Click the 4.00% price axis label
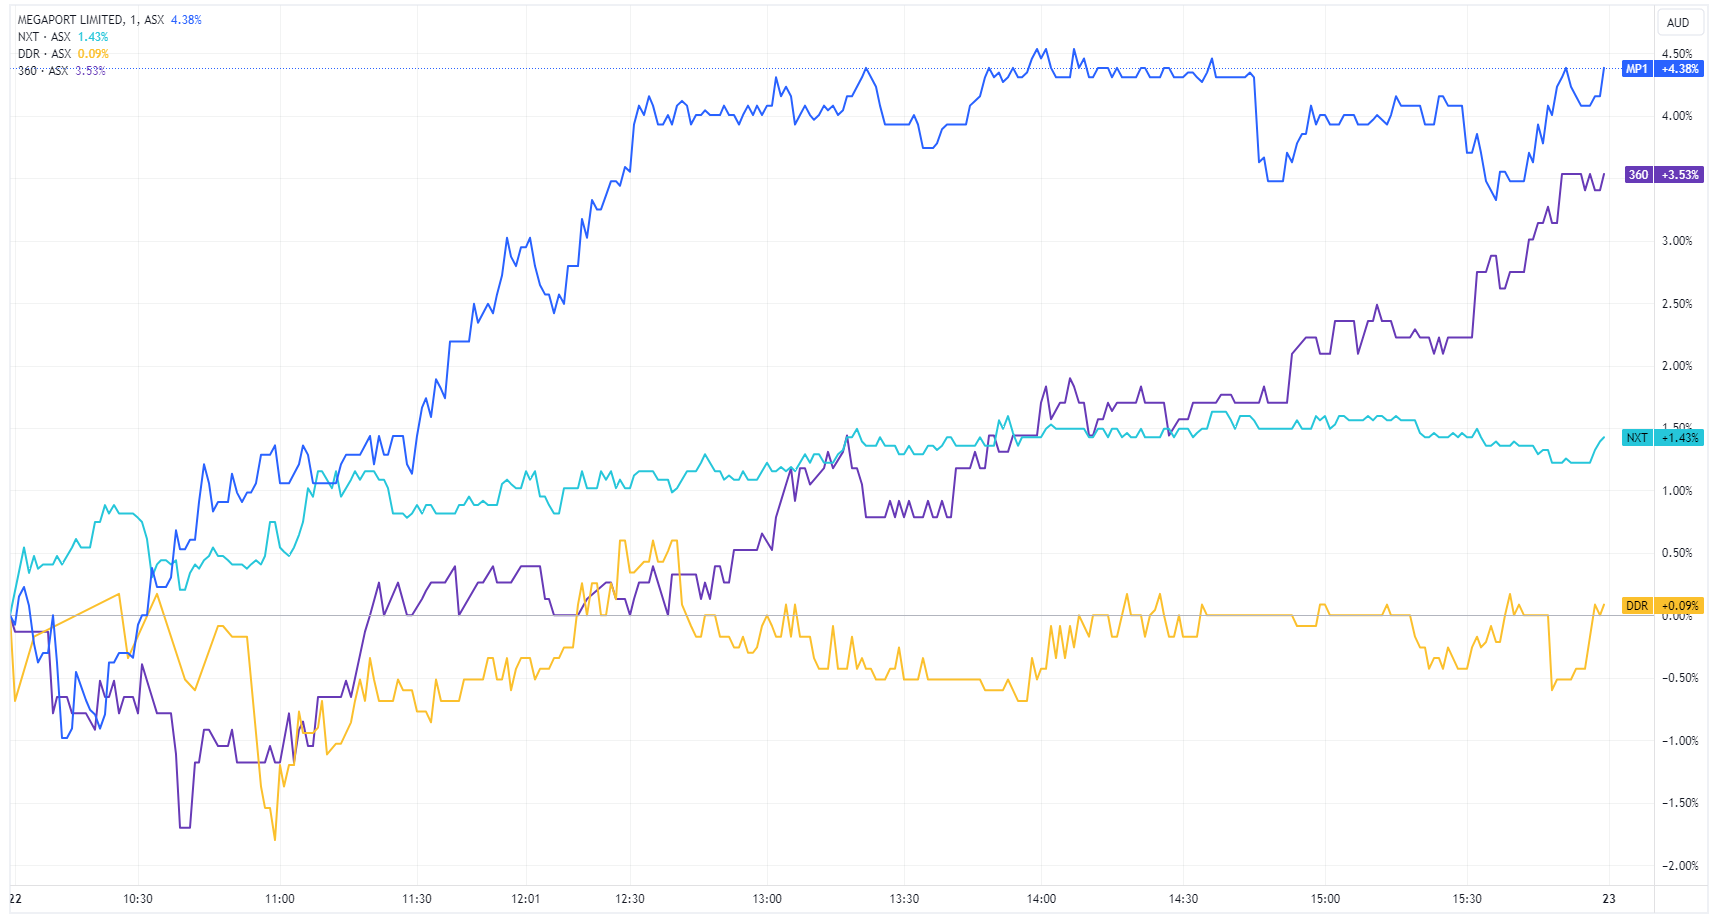Image resolution: width=1718 pixels, height=917 pixels. pyautogui.click(x=1677, y=116)
